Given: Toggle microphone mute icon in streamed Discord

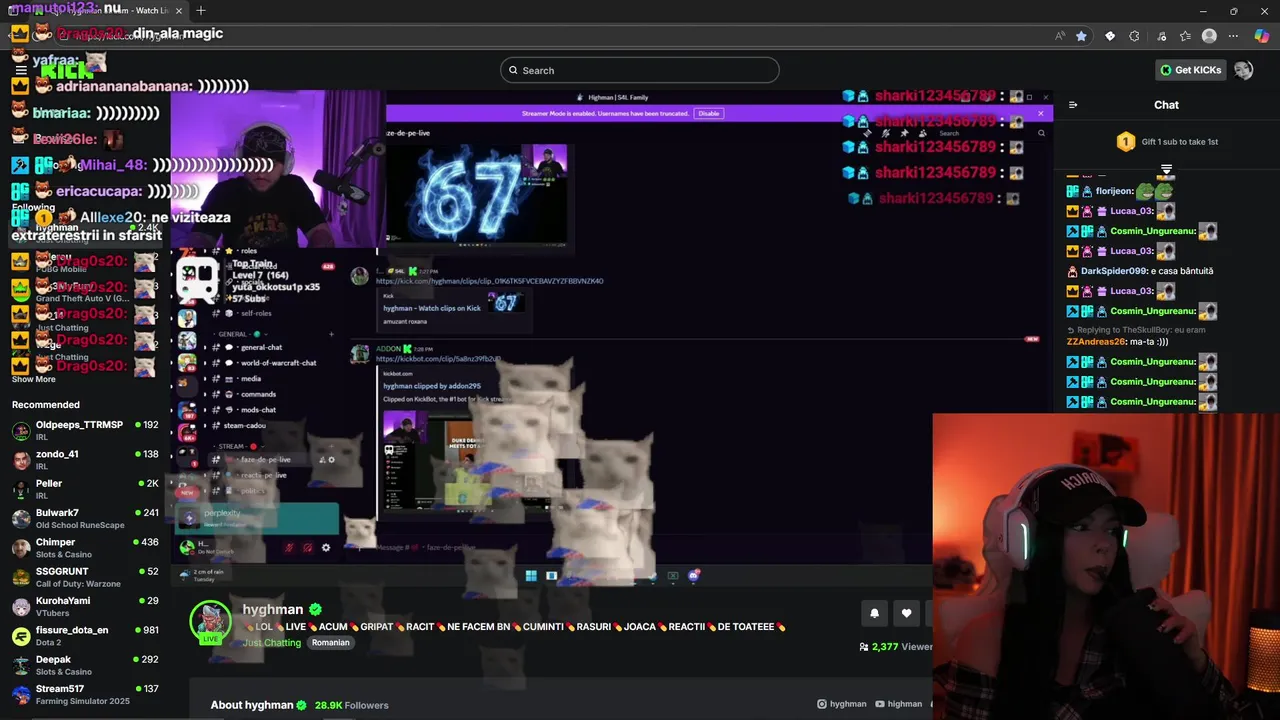Looking at the screenshot, I should tap(289, 548).
